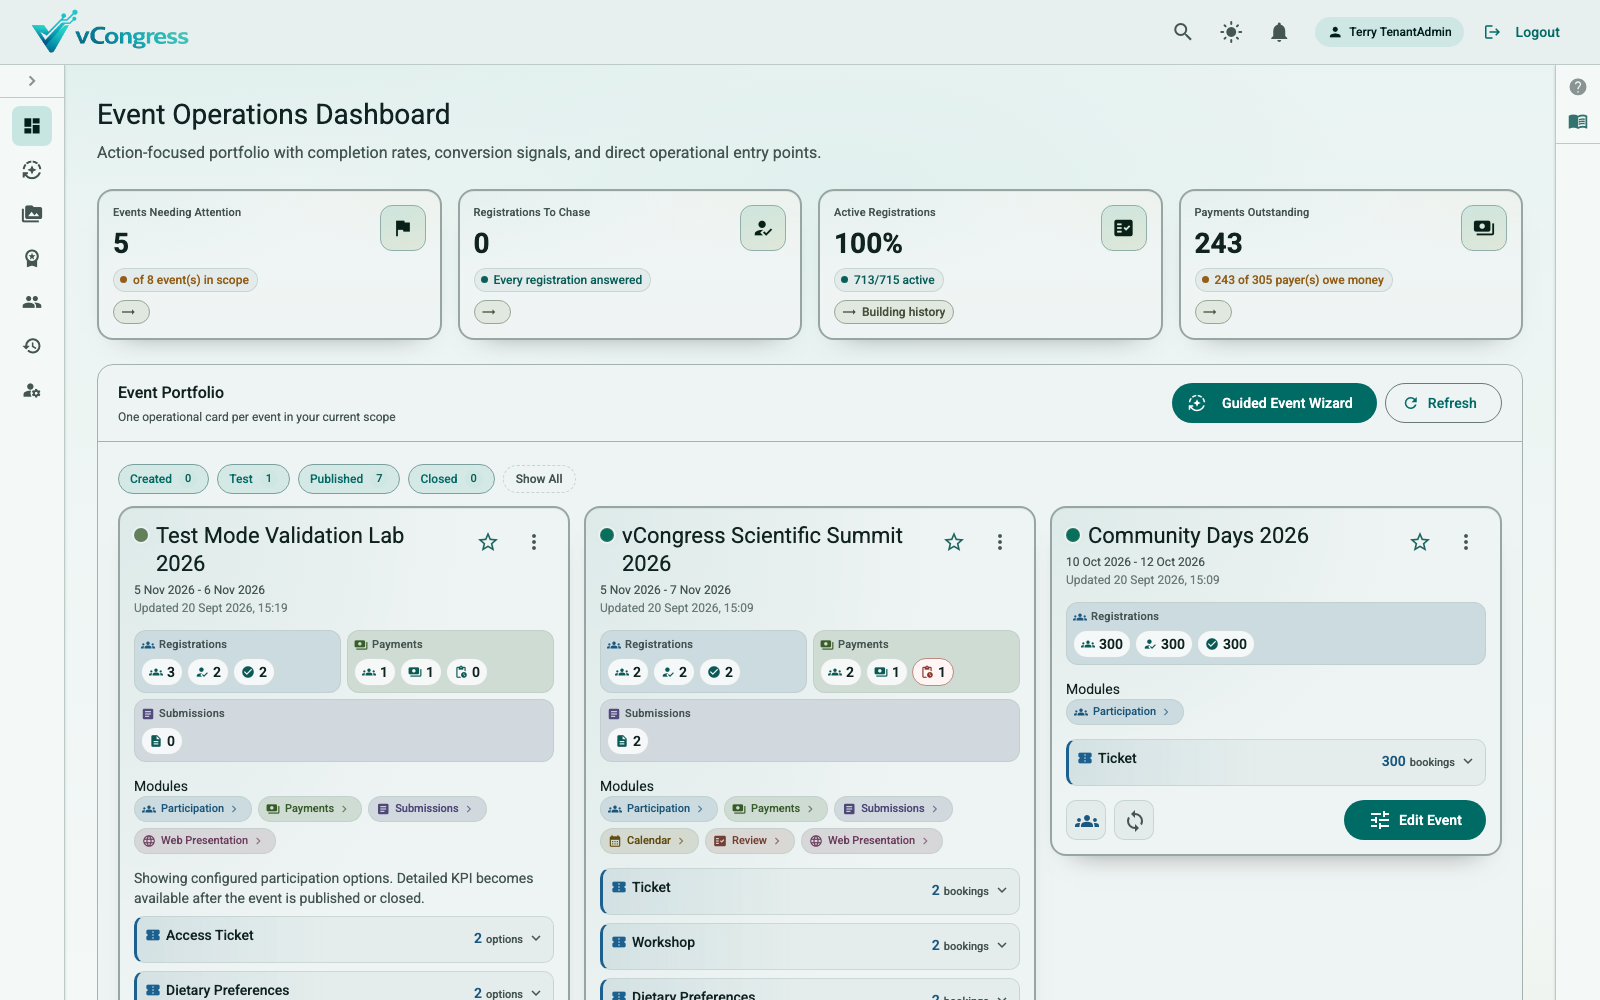This screenshot has width=1600, height=1000.
Task: Toggle the Created filter chip
Action: [x=163, y=479]
